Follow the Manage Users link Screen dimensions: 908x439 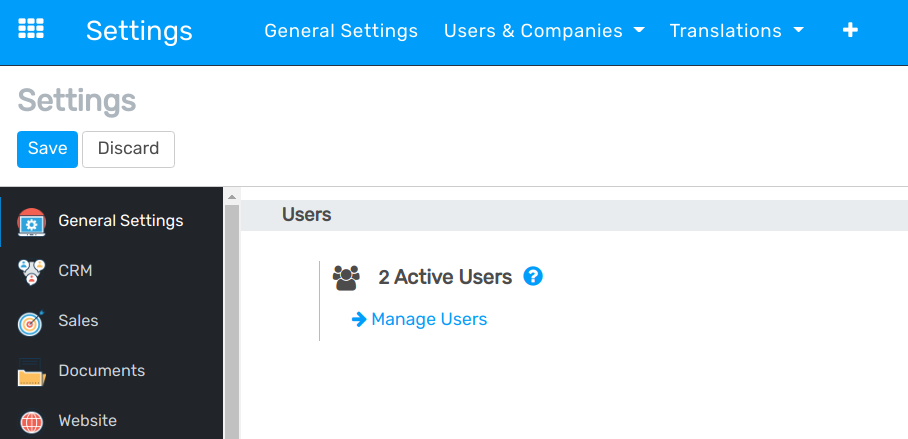click(x=428, y=319)
